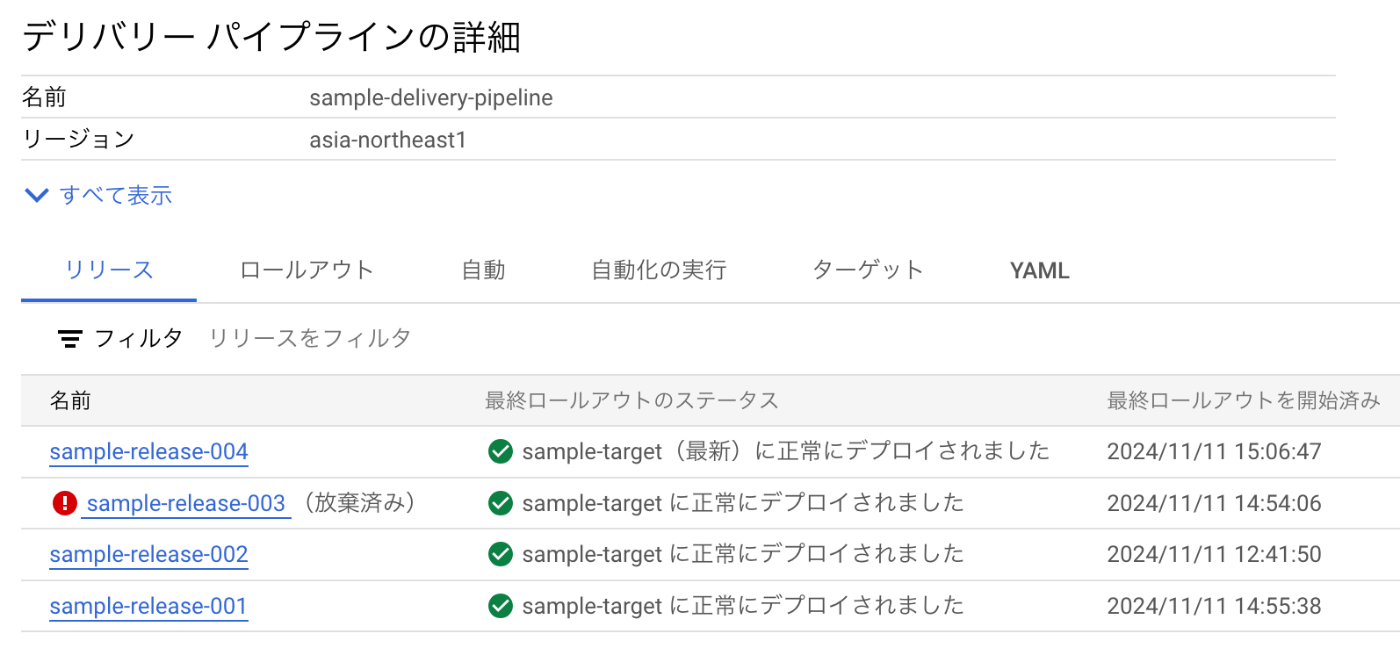Expand すべて表示 chevron
1400x648 pixels.
(37, 196)
